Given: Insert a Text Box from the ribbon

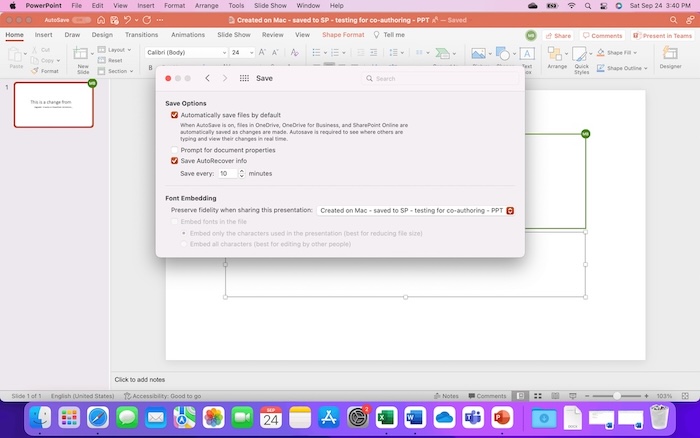Looking at the screenshot, I should pos(527,54).
